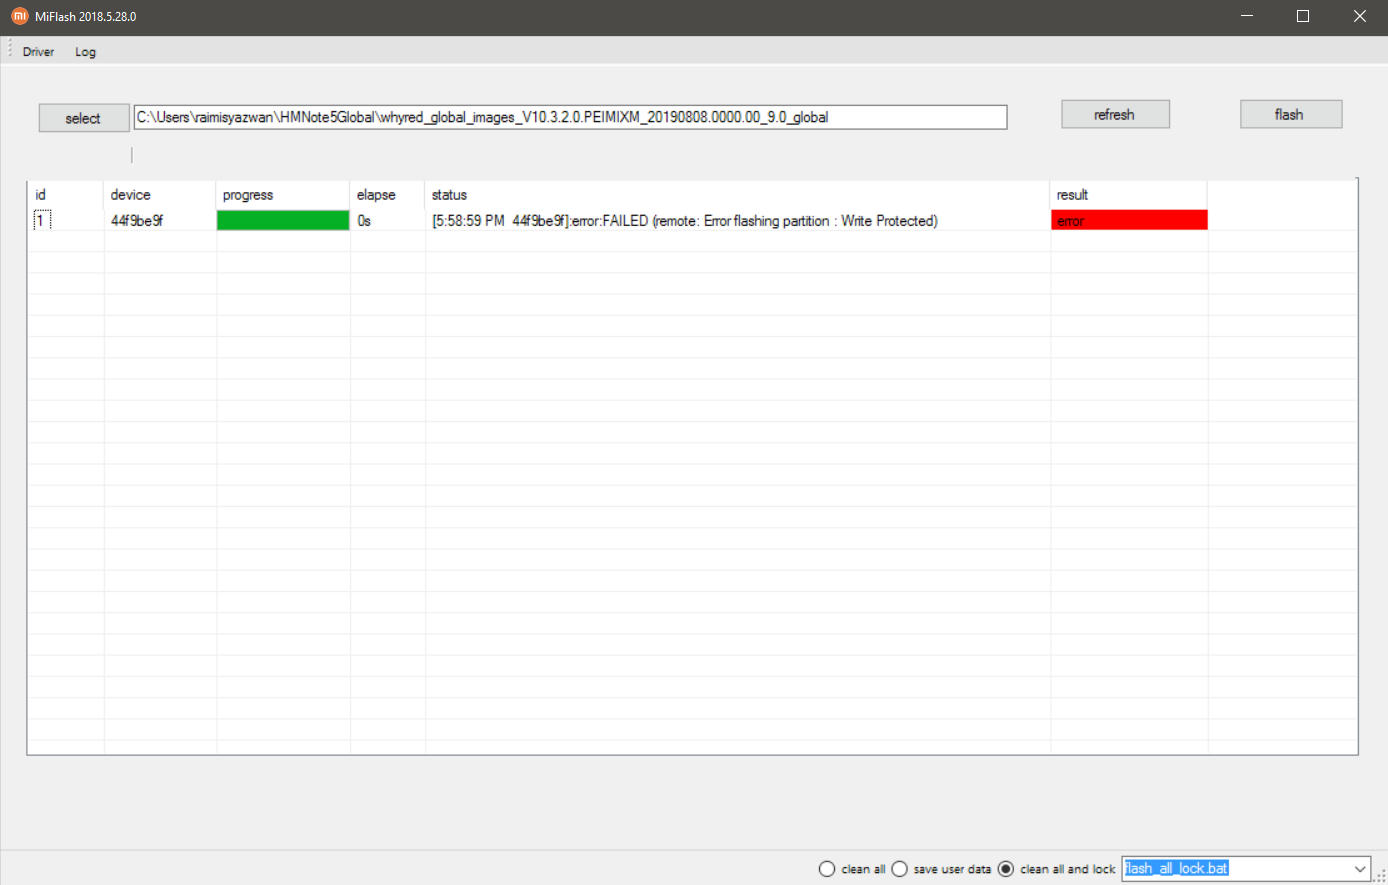Click the green progress bar for device
This screenshot has height=885, width=1388.
[x=283, y=221]
